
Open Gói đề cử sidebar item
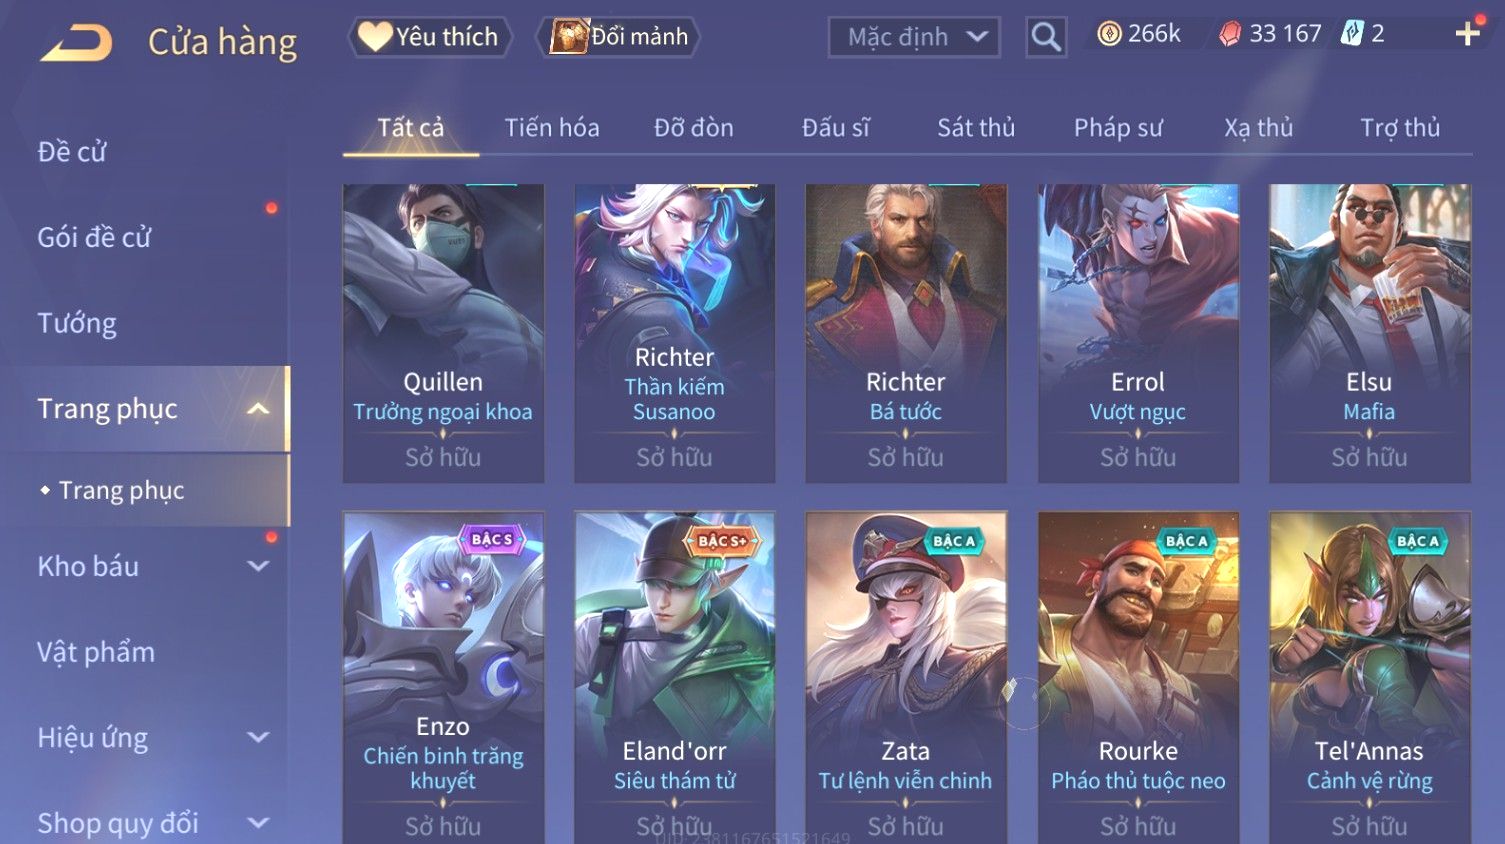point(94,237)
